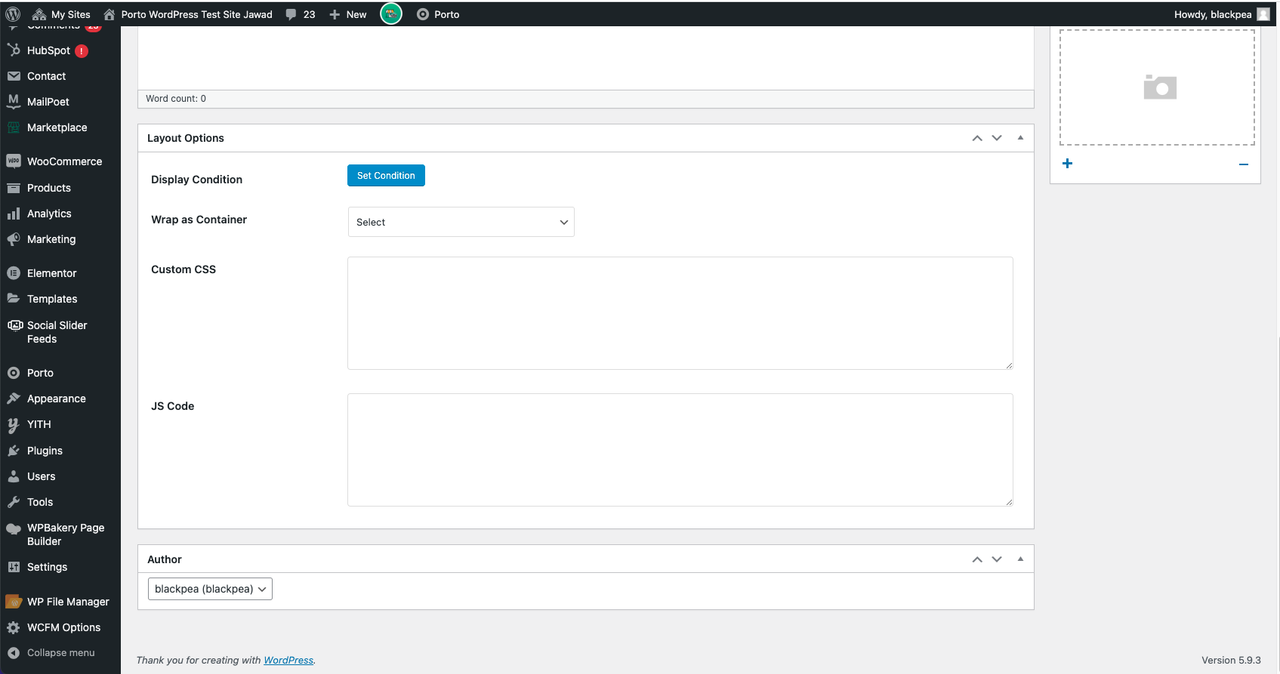The width and height of the screenshot is (1280, 674).
Task: Focus the JS Code text area
Action: pyautogui.click(x=680, y=450)
